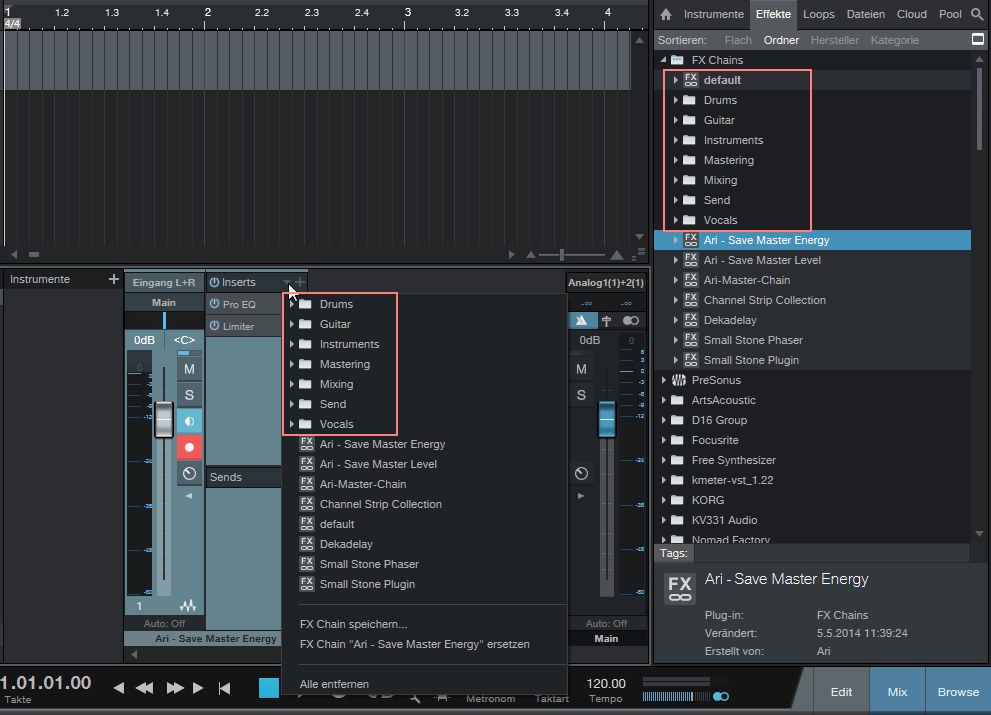
Task: Expand the Guitar folder in browser
Action: pyautogui.click(x=676, y=120)
